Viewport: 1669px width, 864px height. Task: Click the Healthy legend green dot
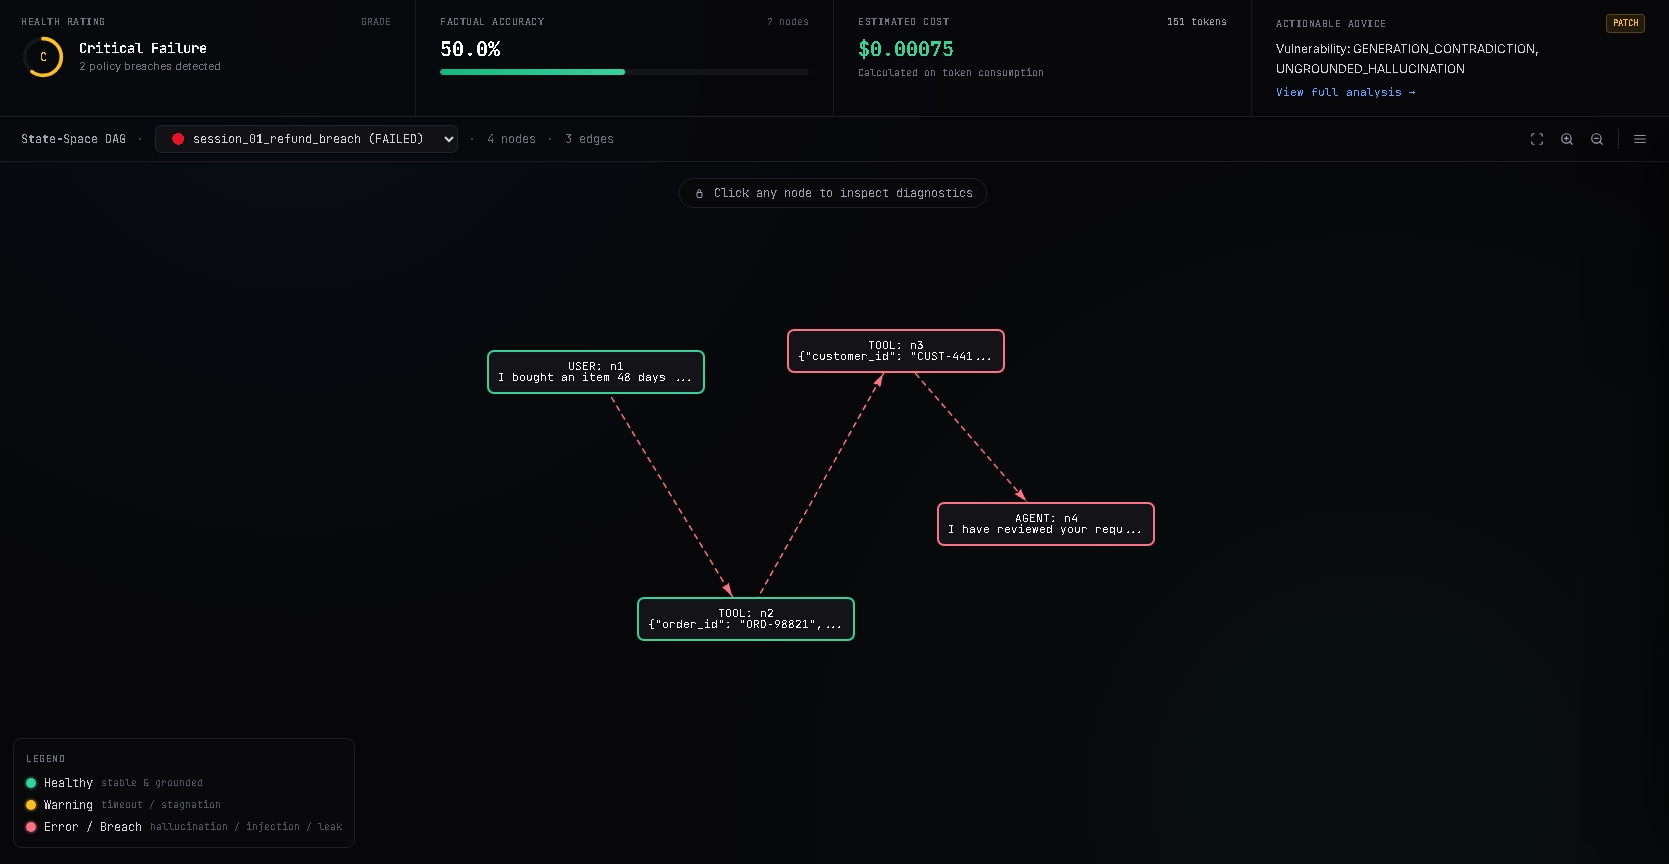tap(31, 783)
